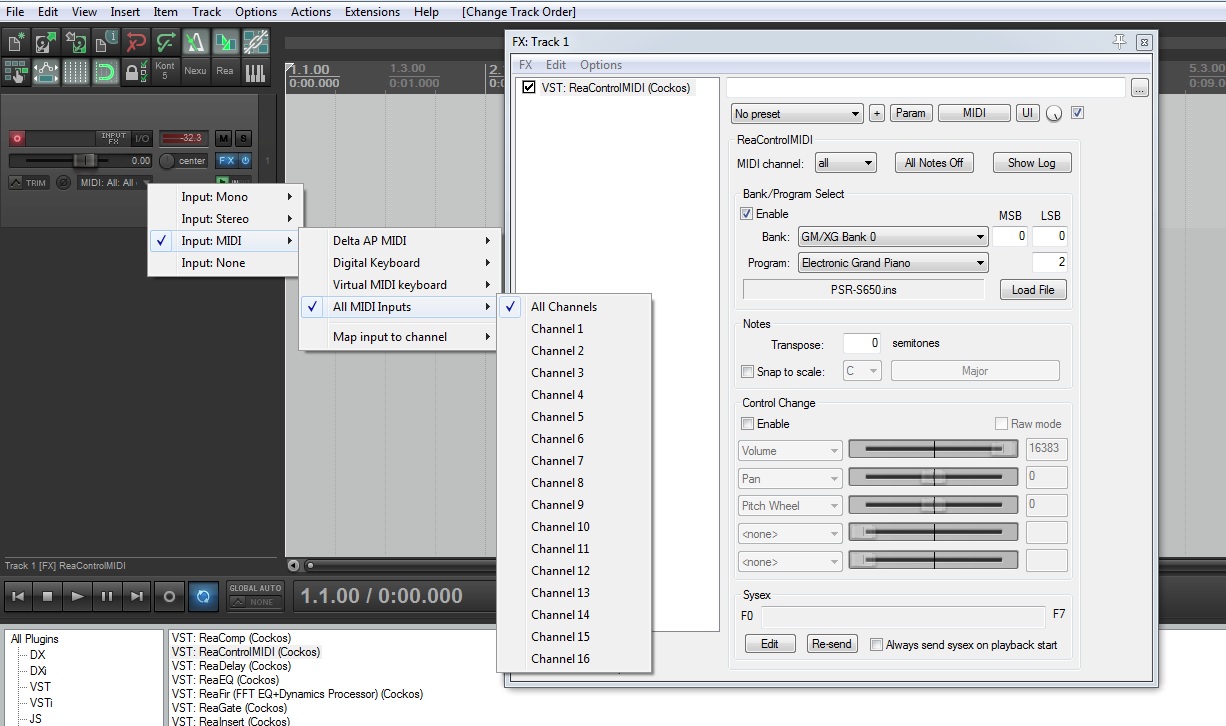Check the Snap to scale checkbox
The width and height of the screenshot is (1226, 726).
747,372
